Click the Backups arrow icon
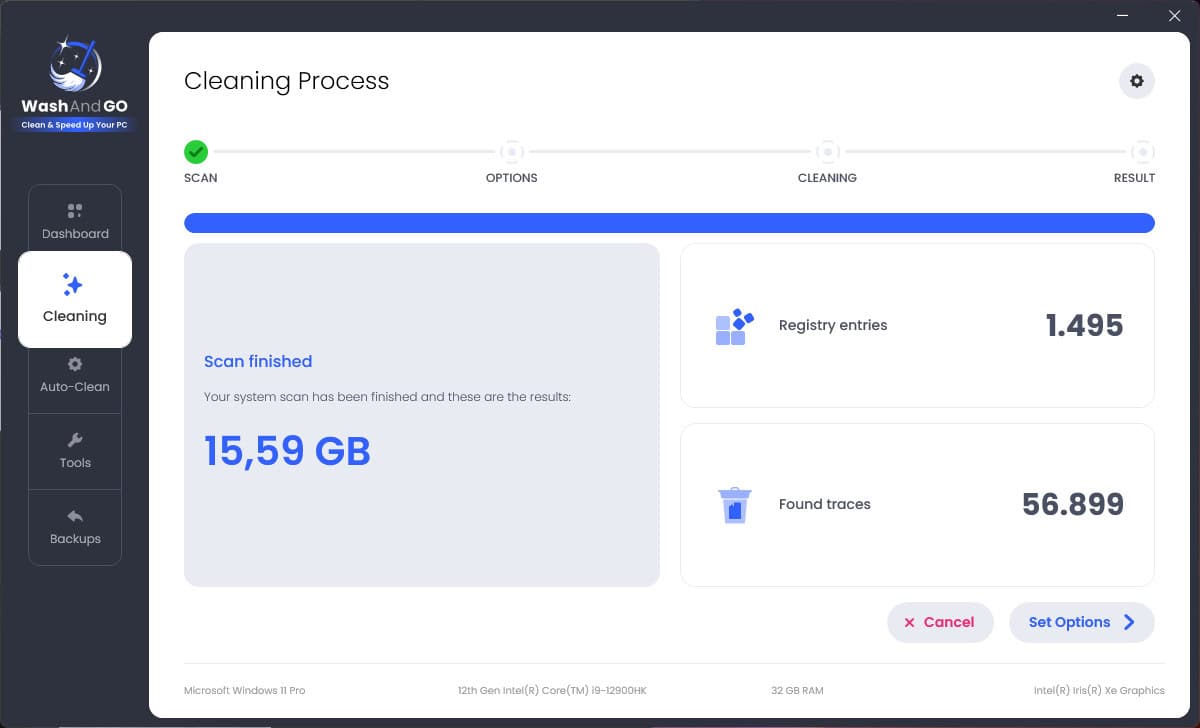Image resolution: width=1200 pixels, height=728 pixels. tap(75, 516)
